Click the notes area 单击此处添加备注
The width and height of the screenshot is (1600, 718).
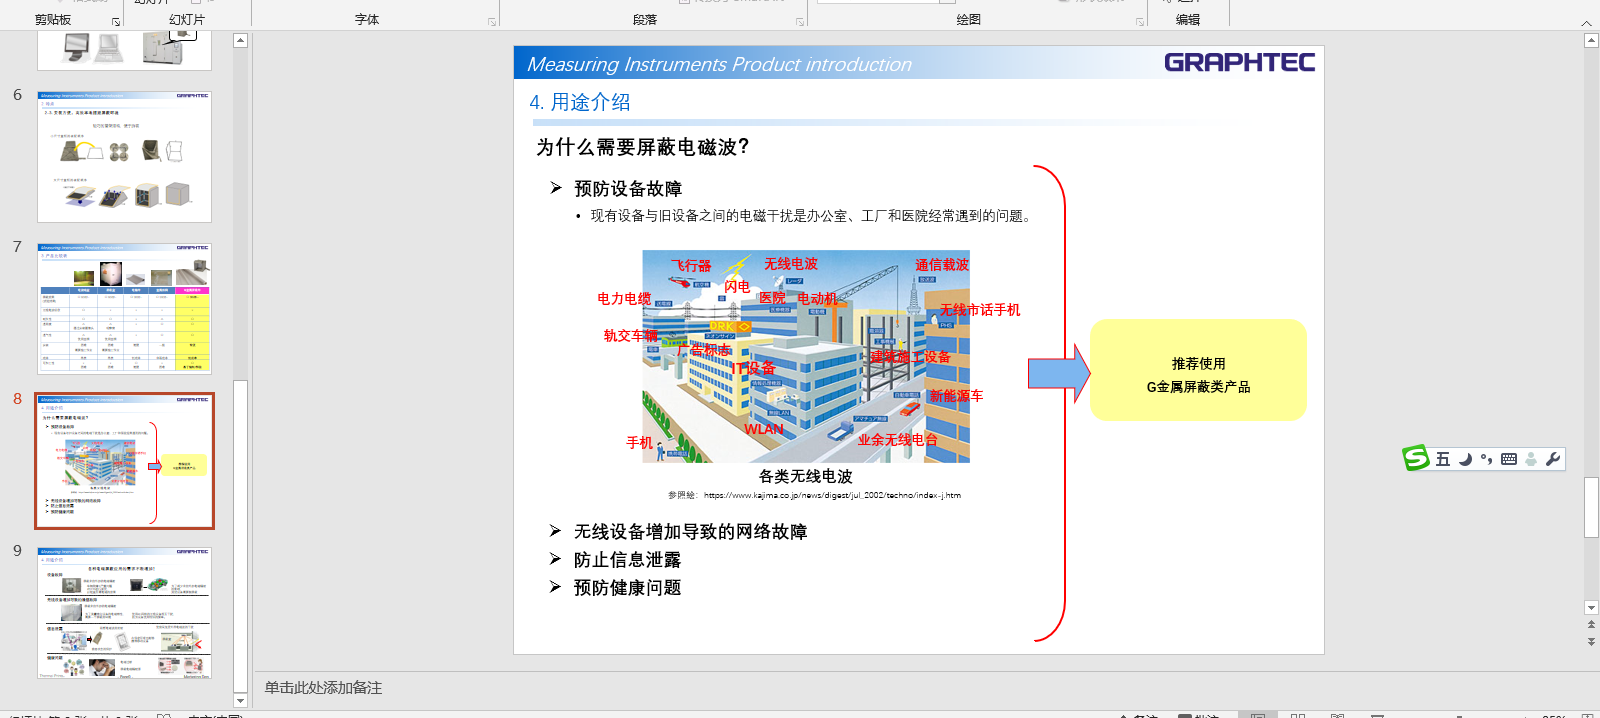[x=323, y=688]
